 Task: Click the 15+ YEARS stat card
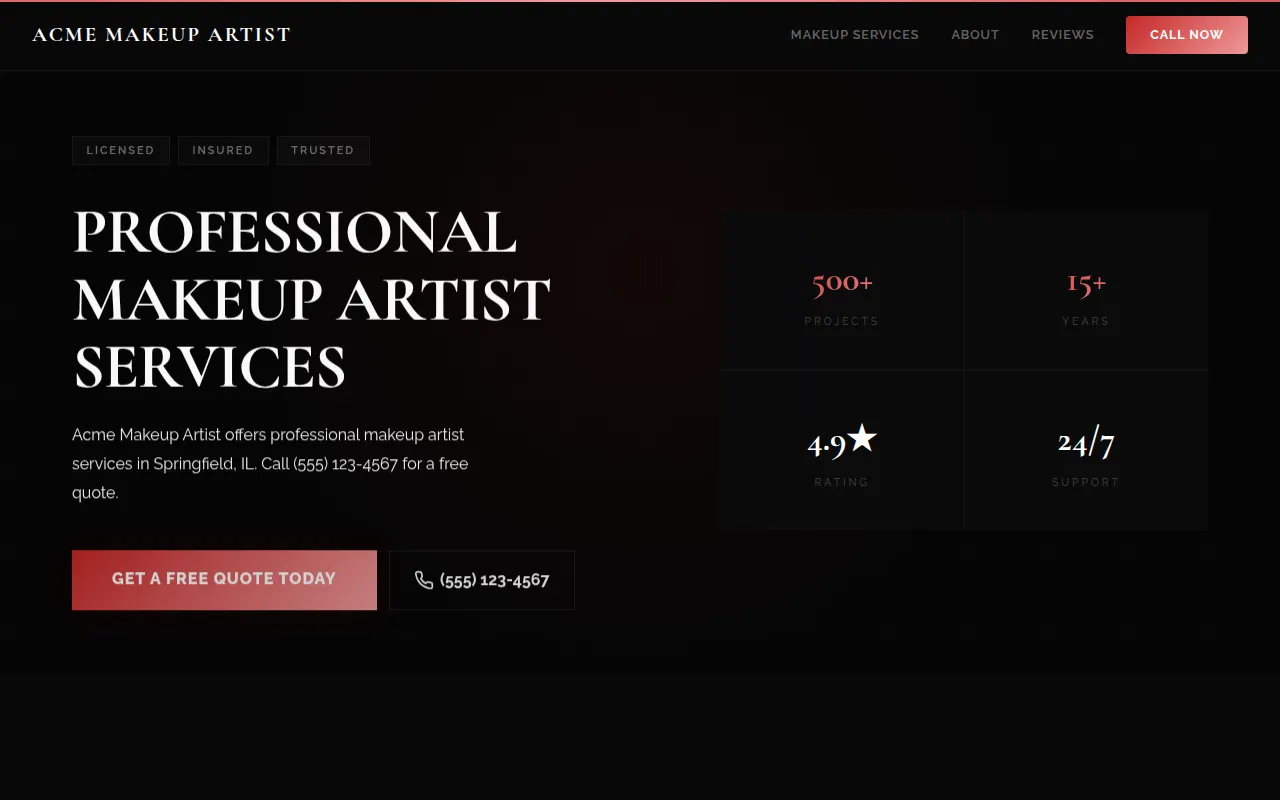[1086, 290]
